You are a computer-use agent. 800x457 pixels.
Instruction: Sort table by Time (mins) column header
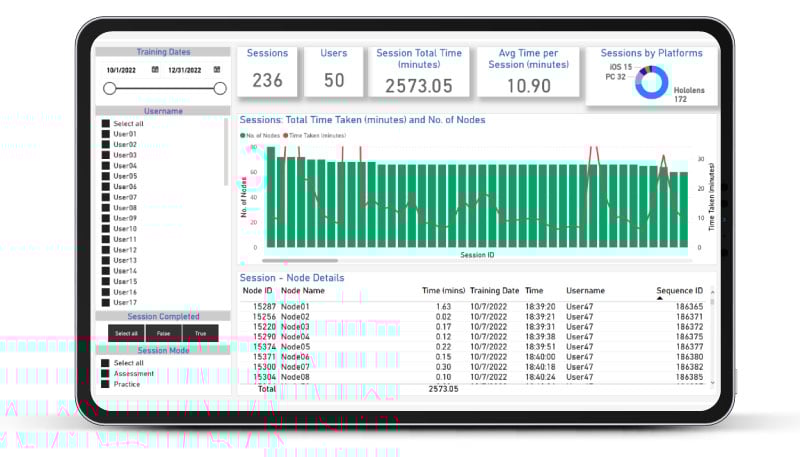443,291
